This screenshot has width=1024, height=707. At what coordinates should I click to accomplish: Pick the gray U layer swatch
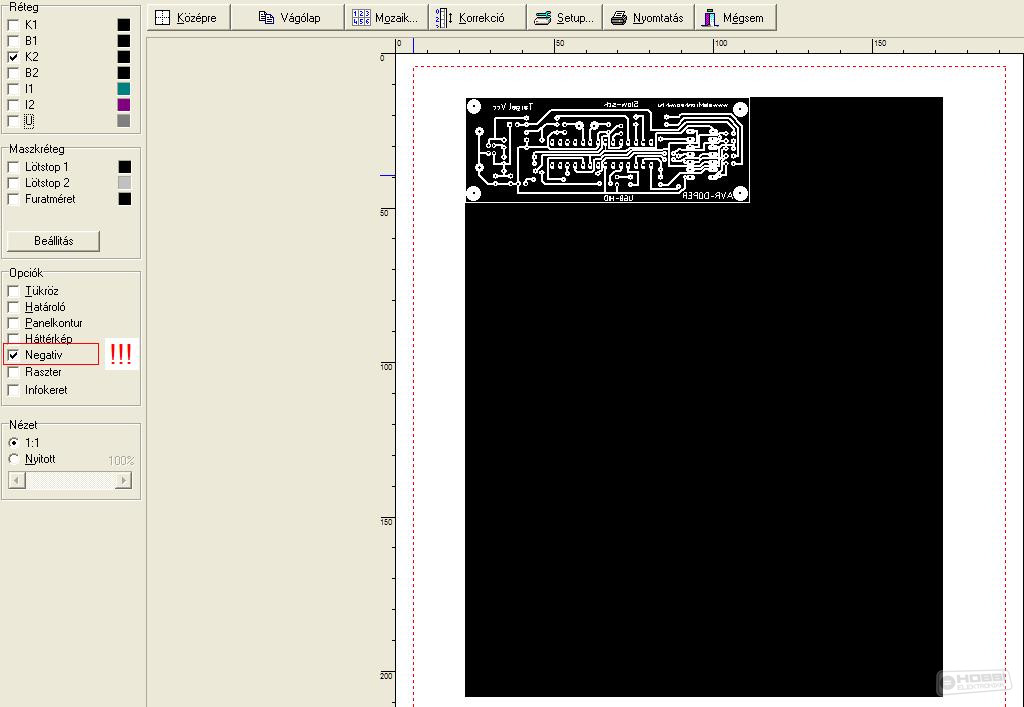[123, 121]
